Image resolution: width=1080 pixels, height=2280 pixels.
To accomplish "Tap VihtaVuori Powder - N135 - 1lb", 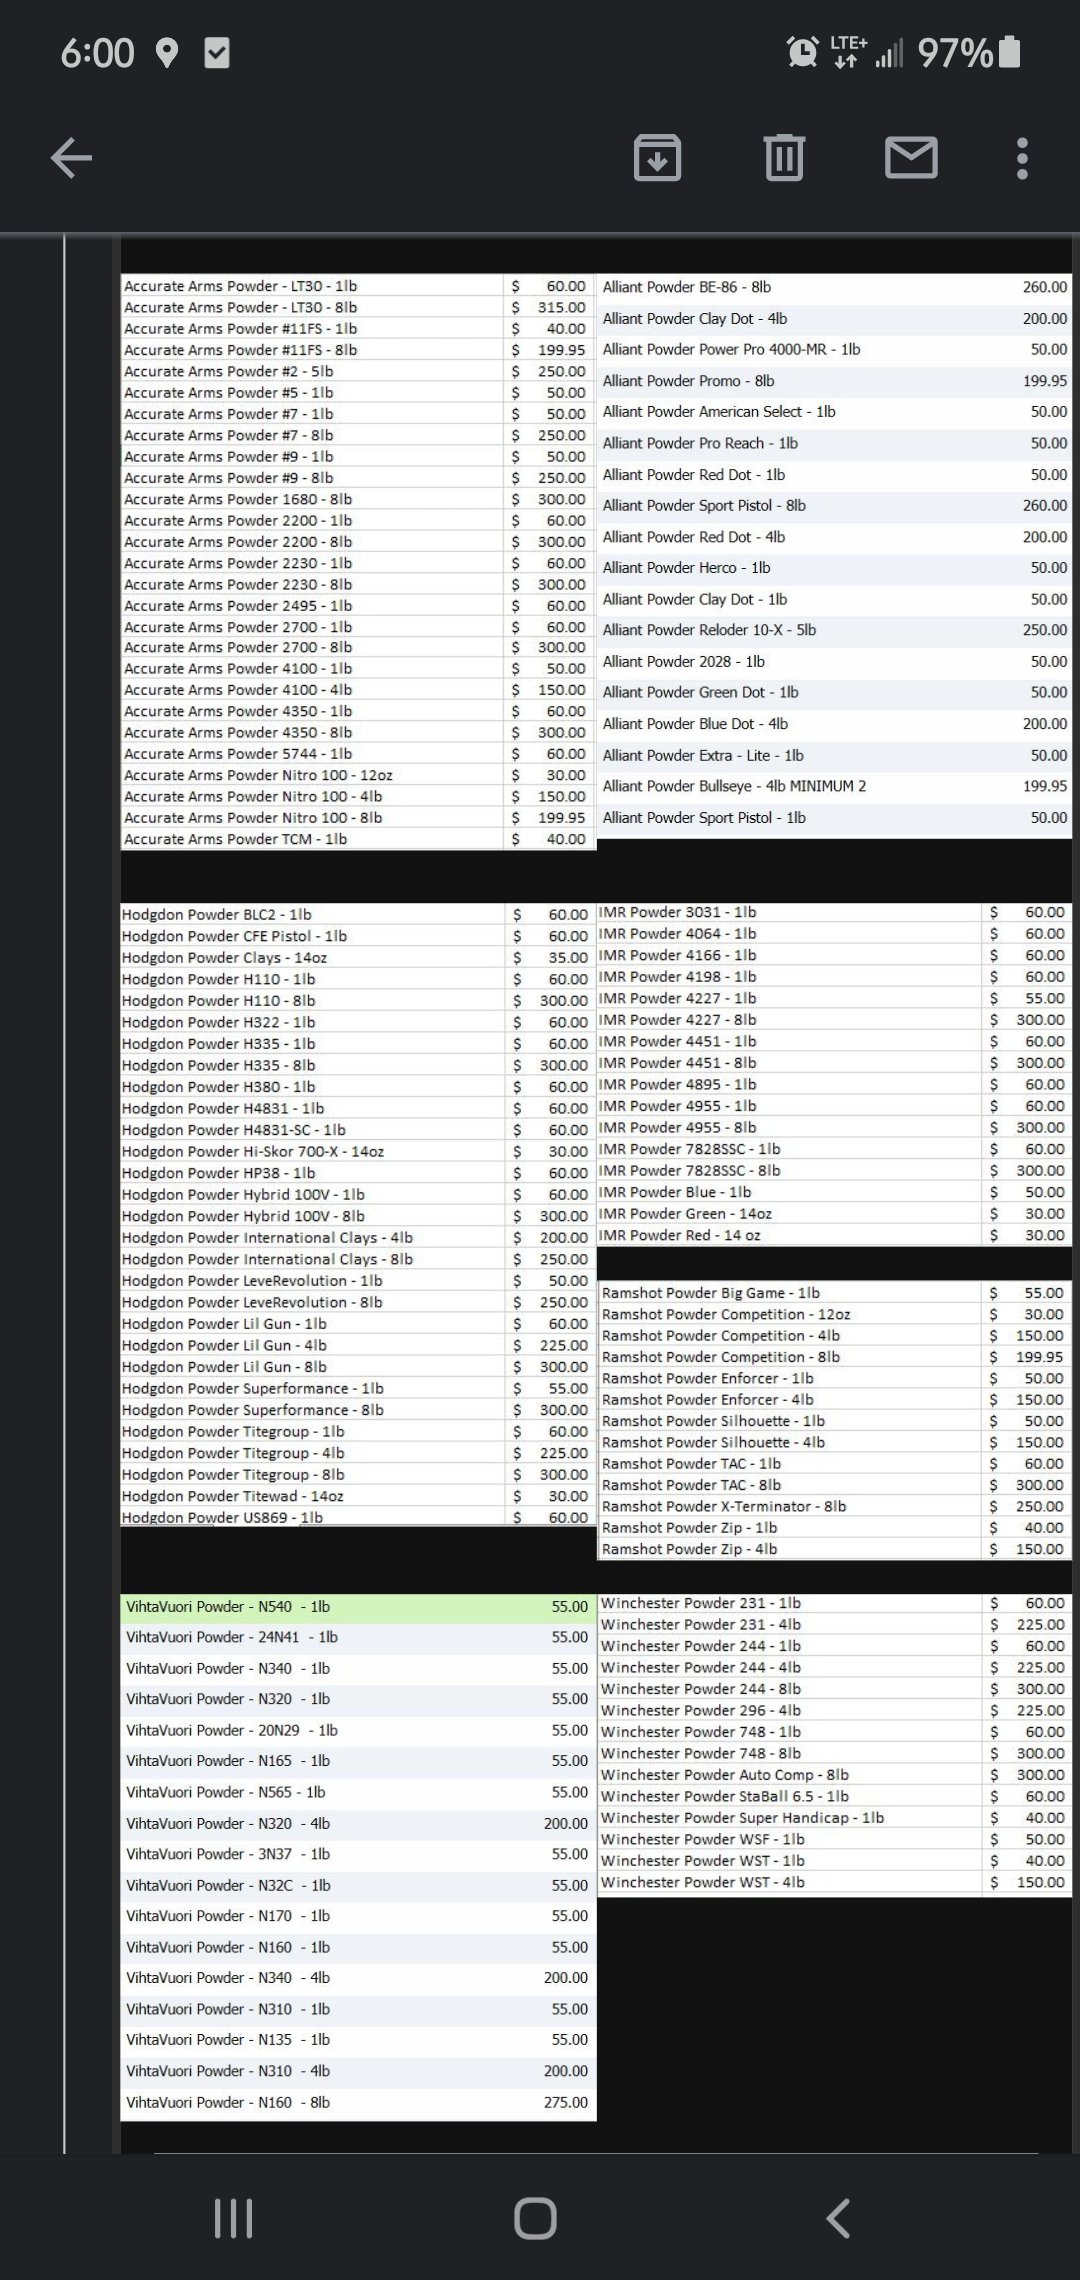I will click(228, 2039).
